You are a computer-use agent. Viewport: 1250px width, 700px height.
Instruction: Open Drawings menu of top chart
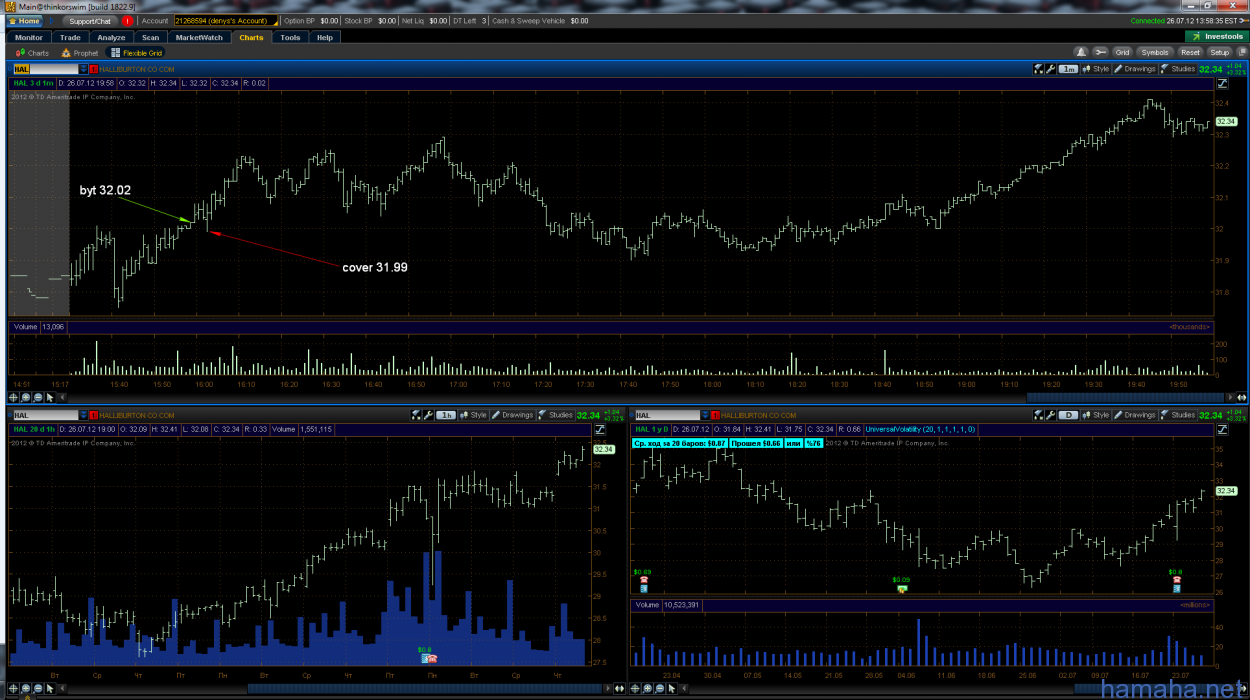point(1135,69)
